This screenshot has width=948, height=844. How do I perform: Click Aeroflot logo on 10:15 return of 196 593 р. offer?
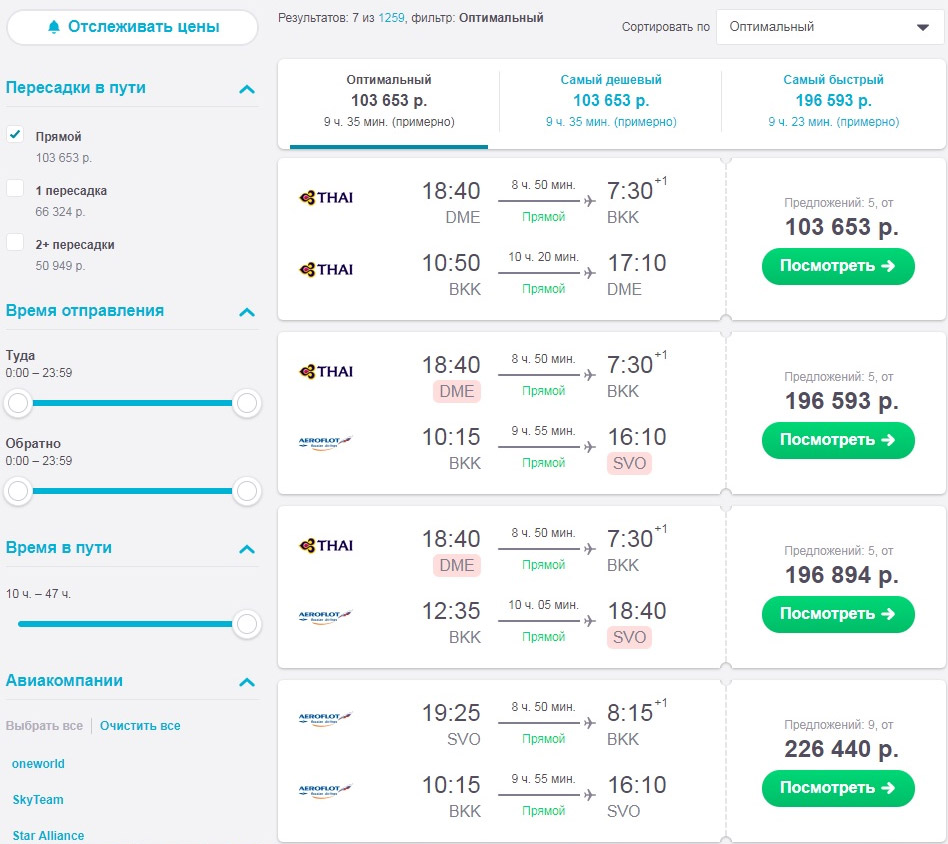[x=325, y=443]
